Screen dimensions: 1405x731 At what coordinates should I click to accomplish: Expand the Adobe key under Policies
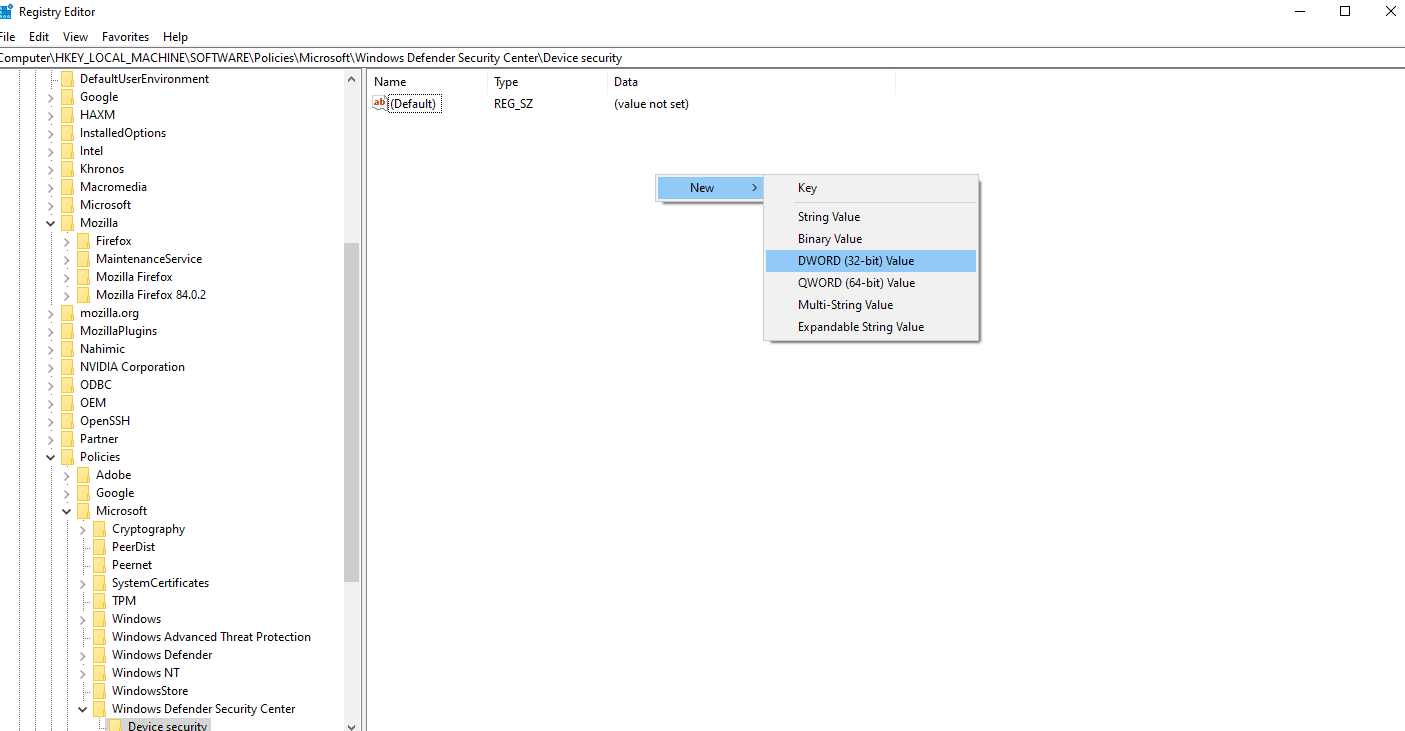click(x=67, y=475)
